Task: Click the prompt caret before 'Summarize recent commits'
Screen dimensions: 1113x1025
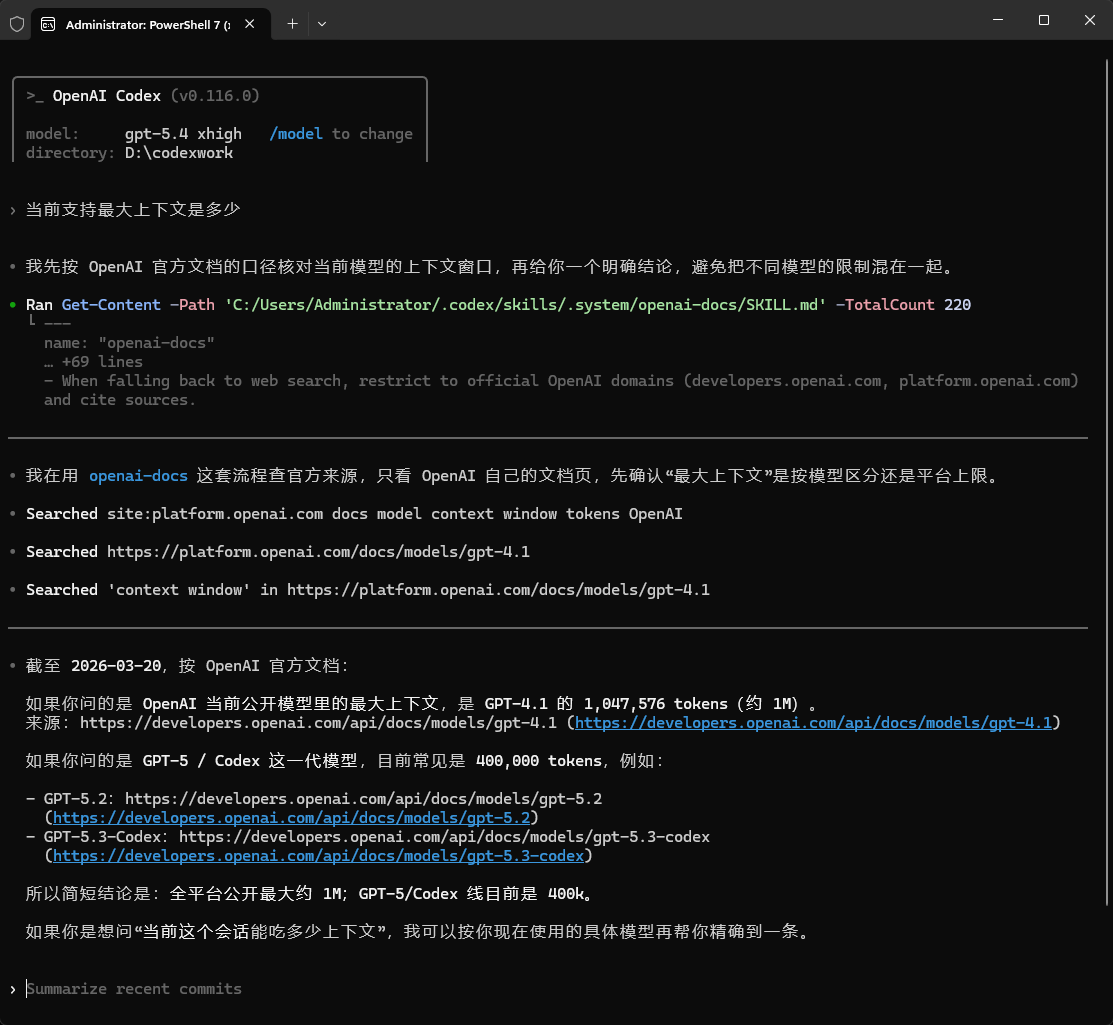Action: 14,988
